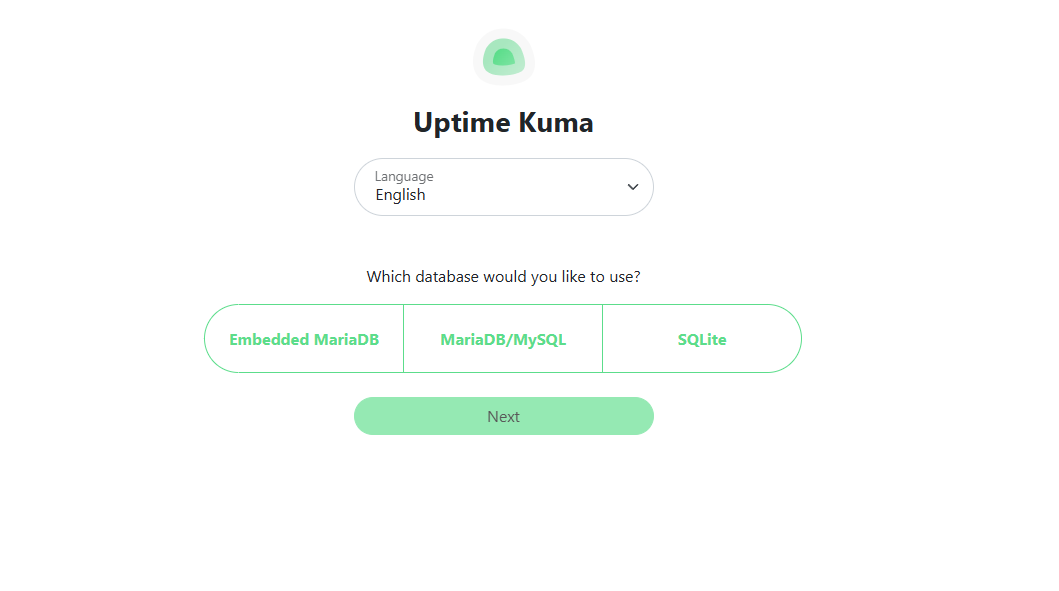1059x591 pixels.
Task: Click the small 'Language' field label
Action: (x=404, y=177)
